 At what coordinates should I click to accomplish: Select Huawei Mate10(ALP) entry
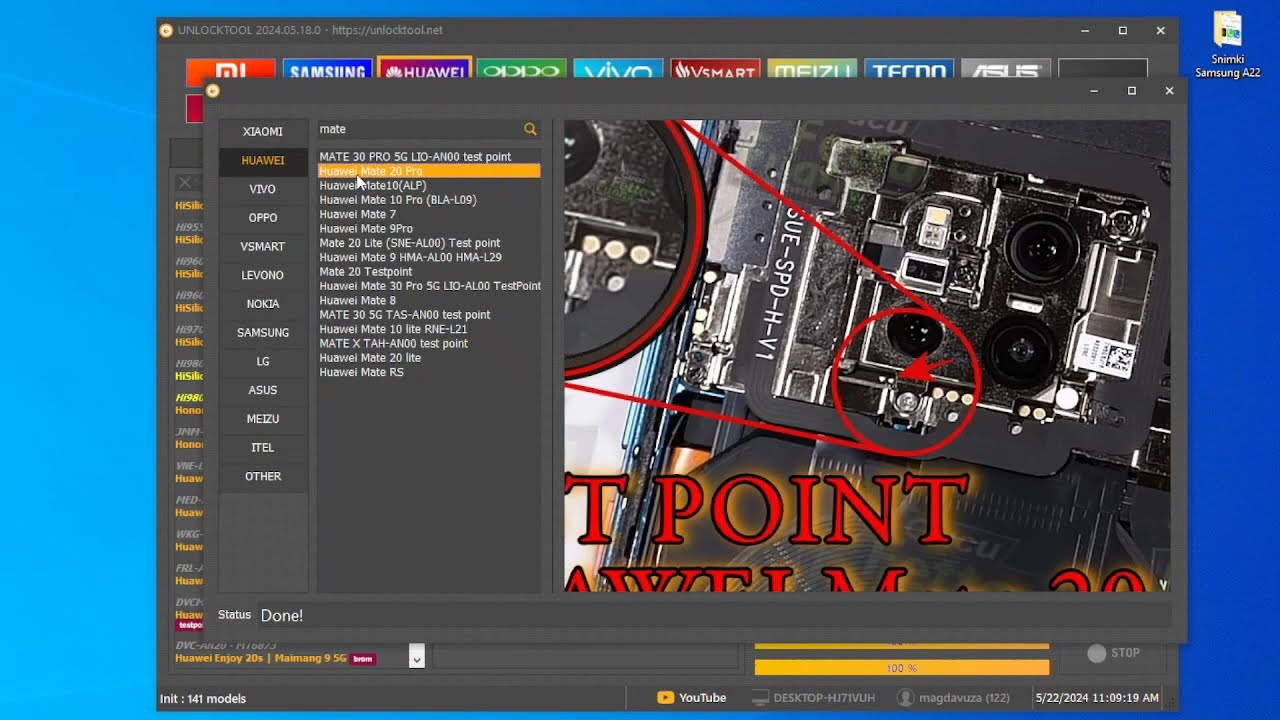tap(429, 186)
